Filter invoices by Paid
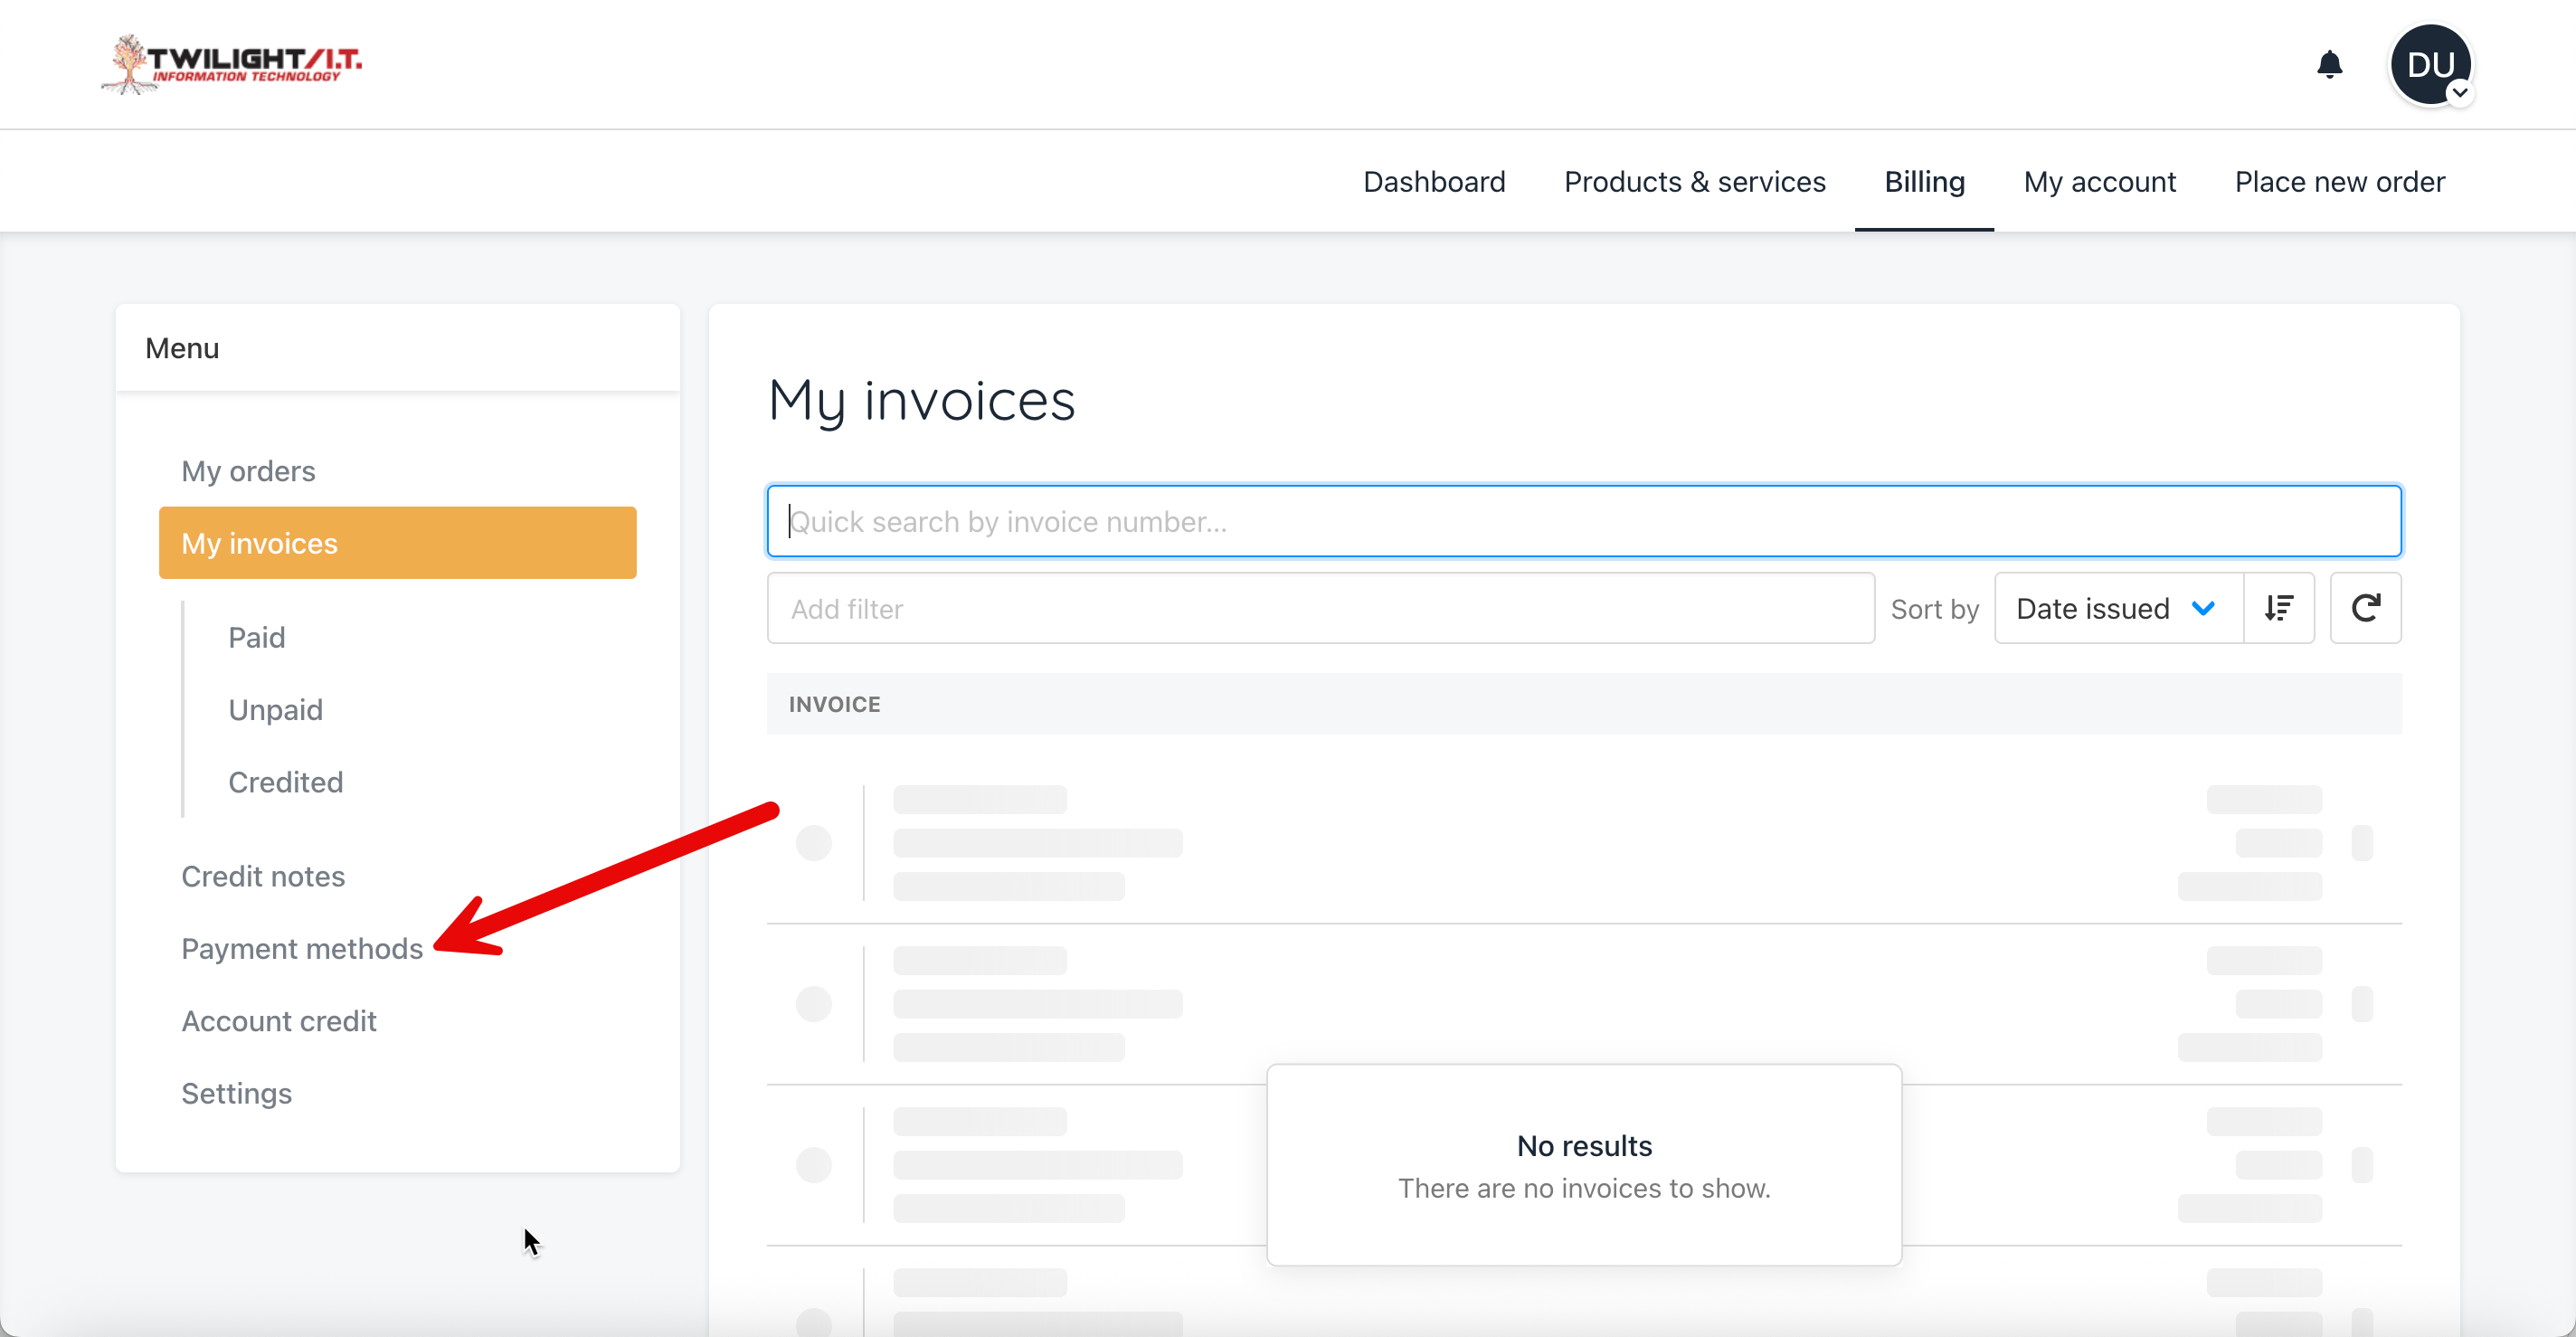This screenshot has height=1337, width=2576. tap(257, 637)
